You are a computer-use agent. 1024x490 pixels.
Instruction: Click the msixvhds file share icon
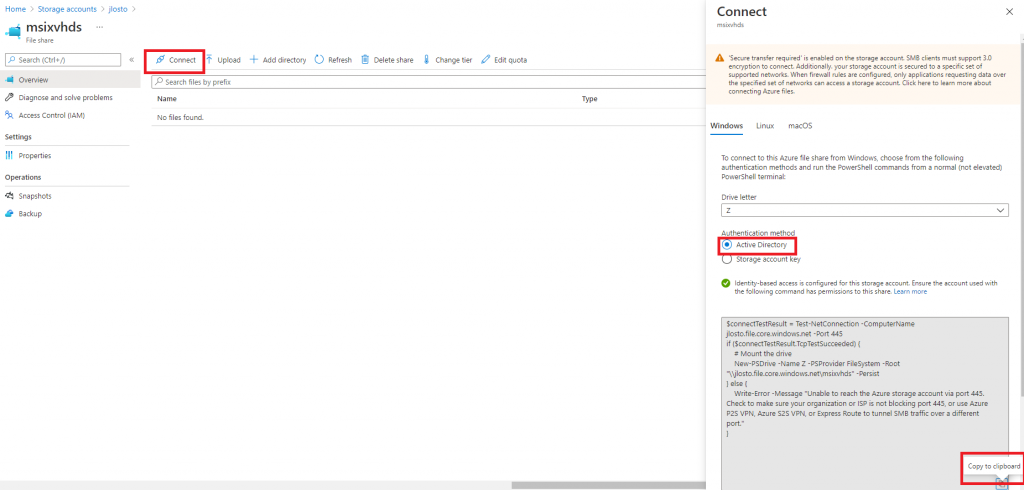(x=13, y=31)
